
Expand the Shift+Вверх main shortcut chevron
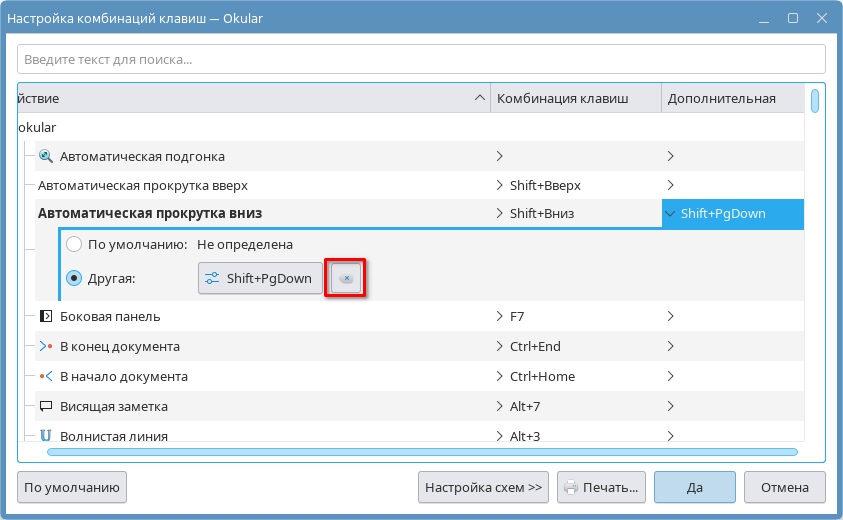point(500,185)
